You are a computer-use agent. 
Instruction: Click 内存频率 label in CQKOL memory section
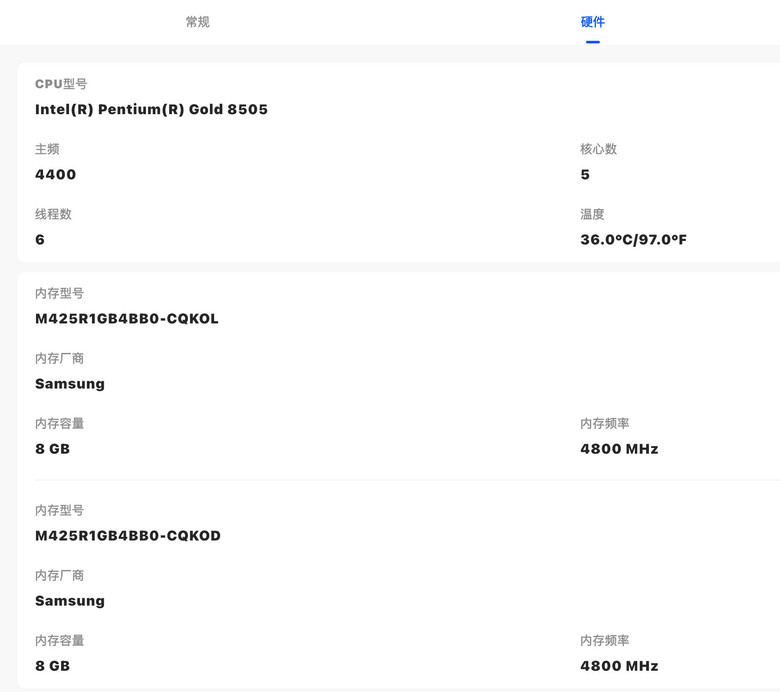coord(604,423)
